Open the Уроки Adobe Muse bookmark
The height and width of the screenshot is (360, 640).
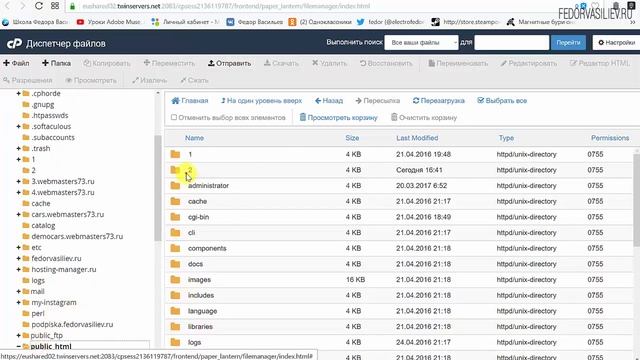click(x=109, y=22)
